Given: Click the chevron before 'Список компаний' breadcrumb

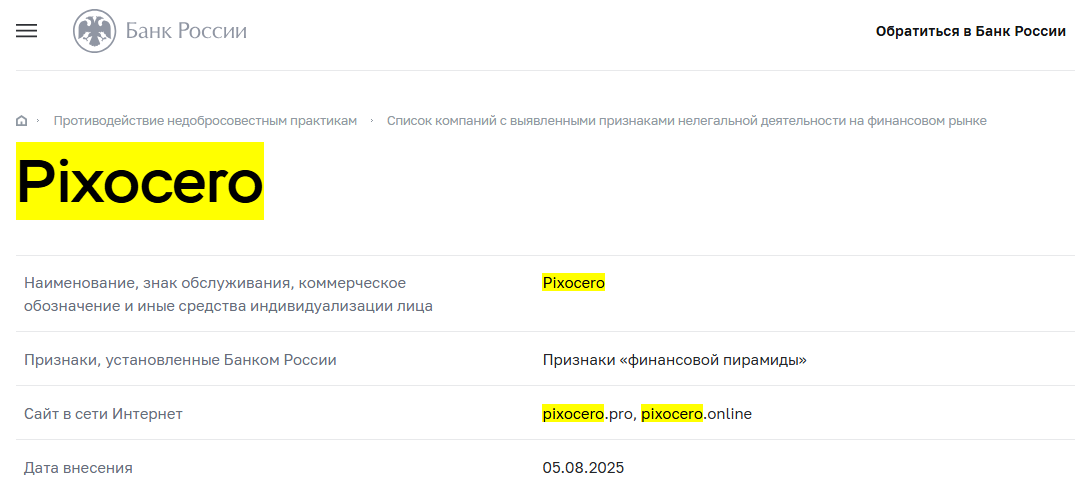Looking at the screenshot, I should tap(372, 121).
